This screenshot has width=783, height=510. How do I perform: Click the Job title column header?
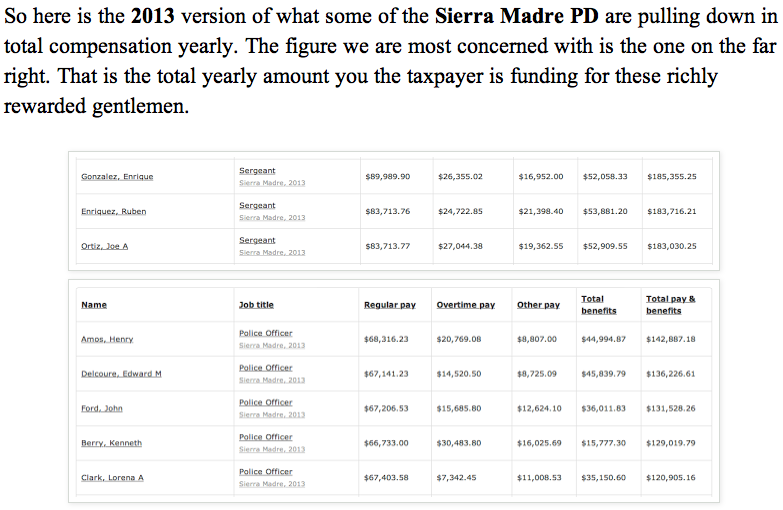[256, 304]
